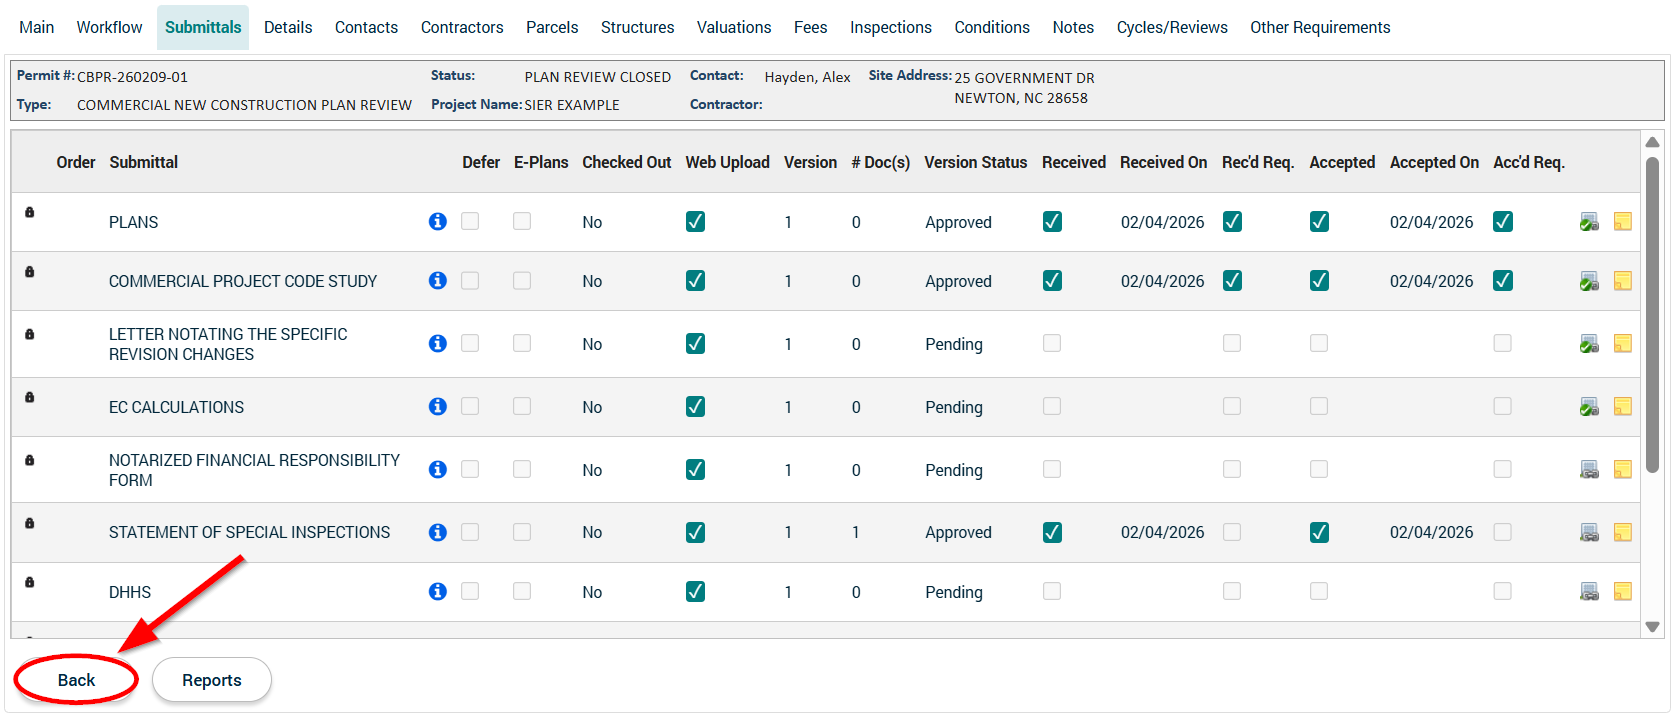Viewport: 1673px width, 715px height.
Task: Open the Inspections tab
Action: pyautogui.click(x=890, y=28)
